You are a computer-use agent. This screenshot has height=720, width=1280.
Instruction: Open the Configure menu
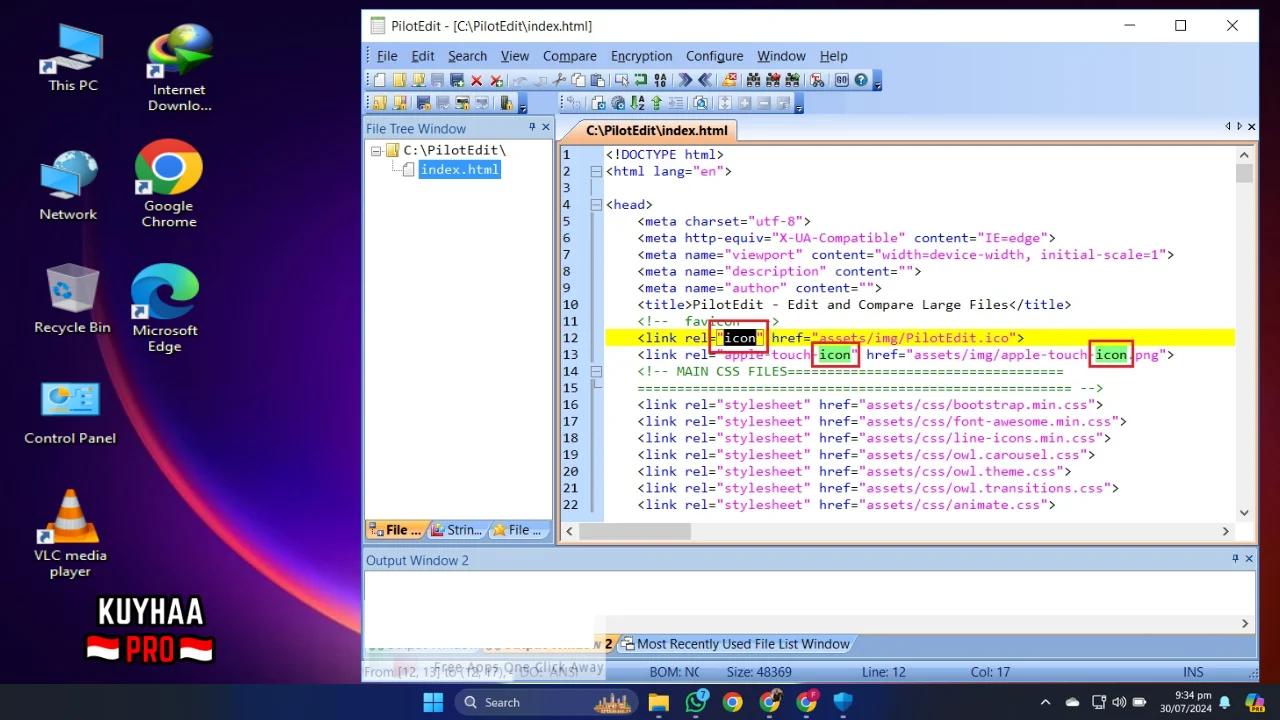(x=714, y=56)
